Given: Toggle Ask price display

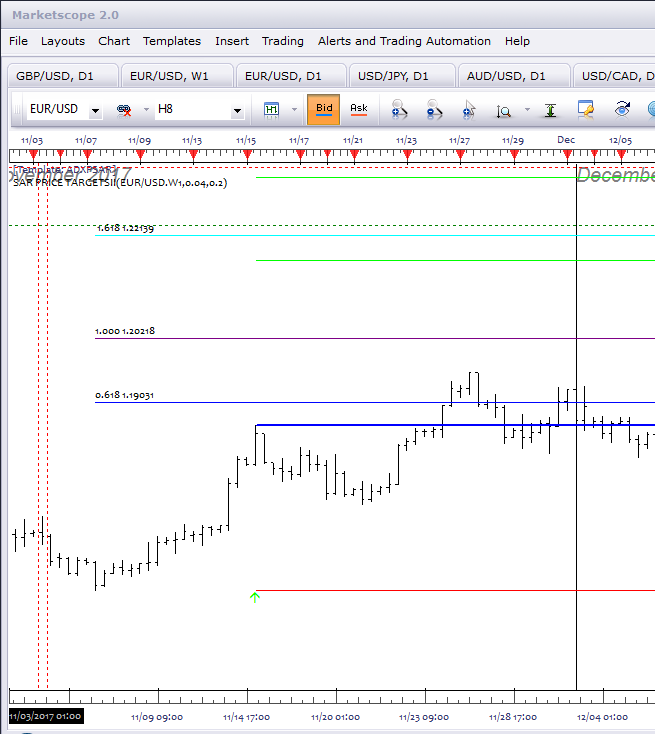Looking at the screenshot, I should [x=359, y=110].
